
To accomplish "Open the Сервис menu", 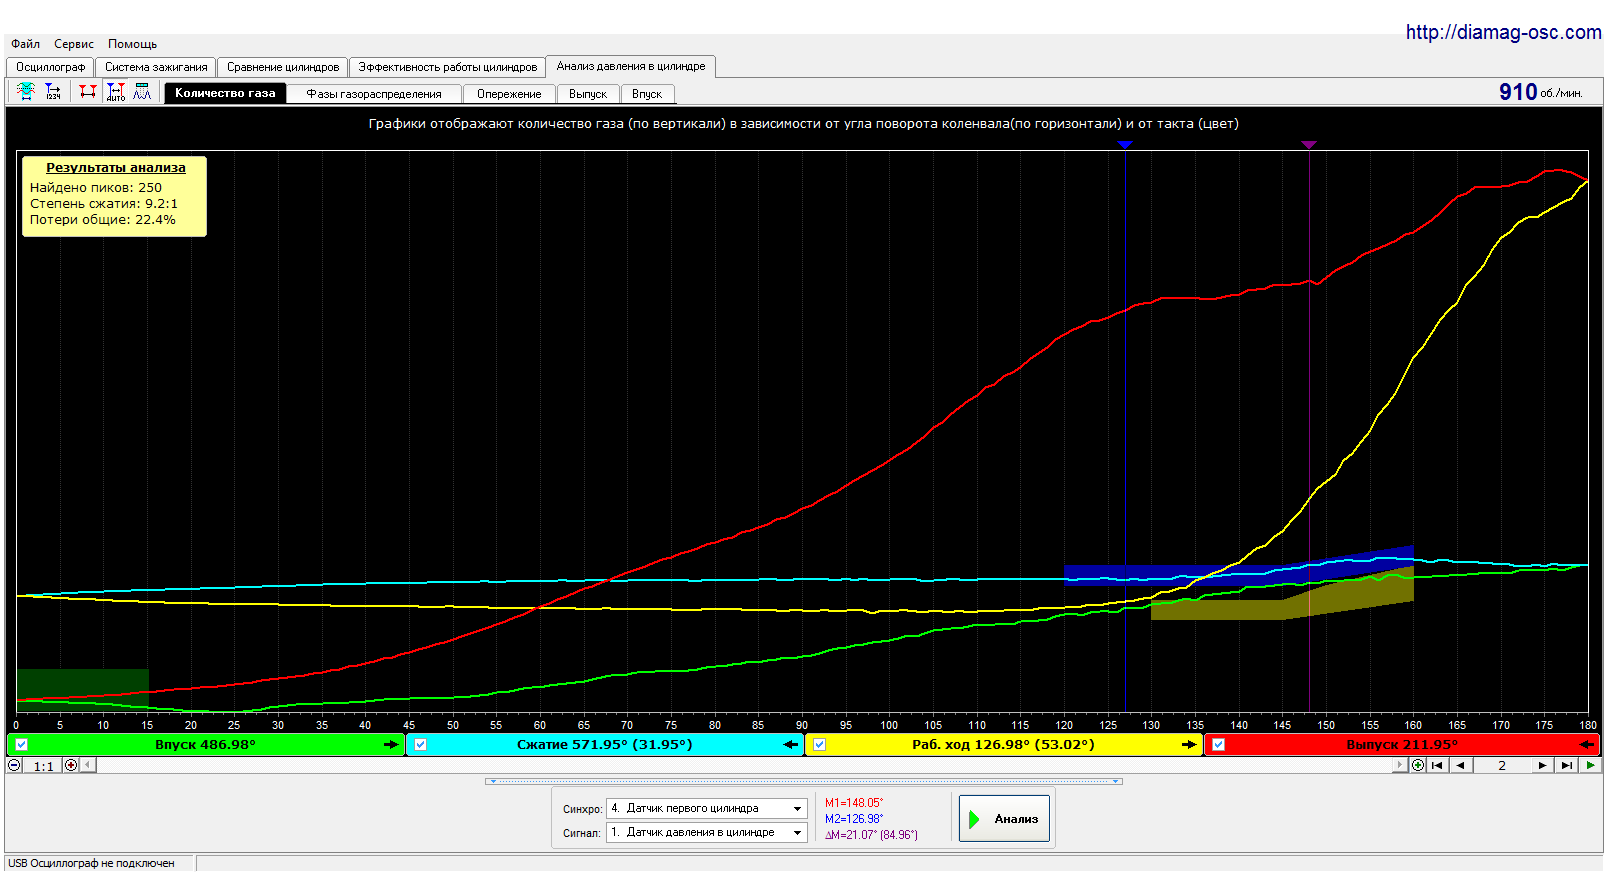I will coord(74,44).
